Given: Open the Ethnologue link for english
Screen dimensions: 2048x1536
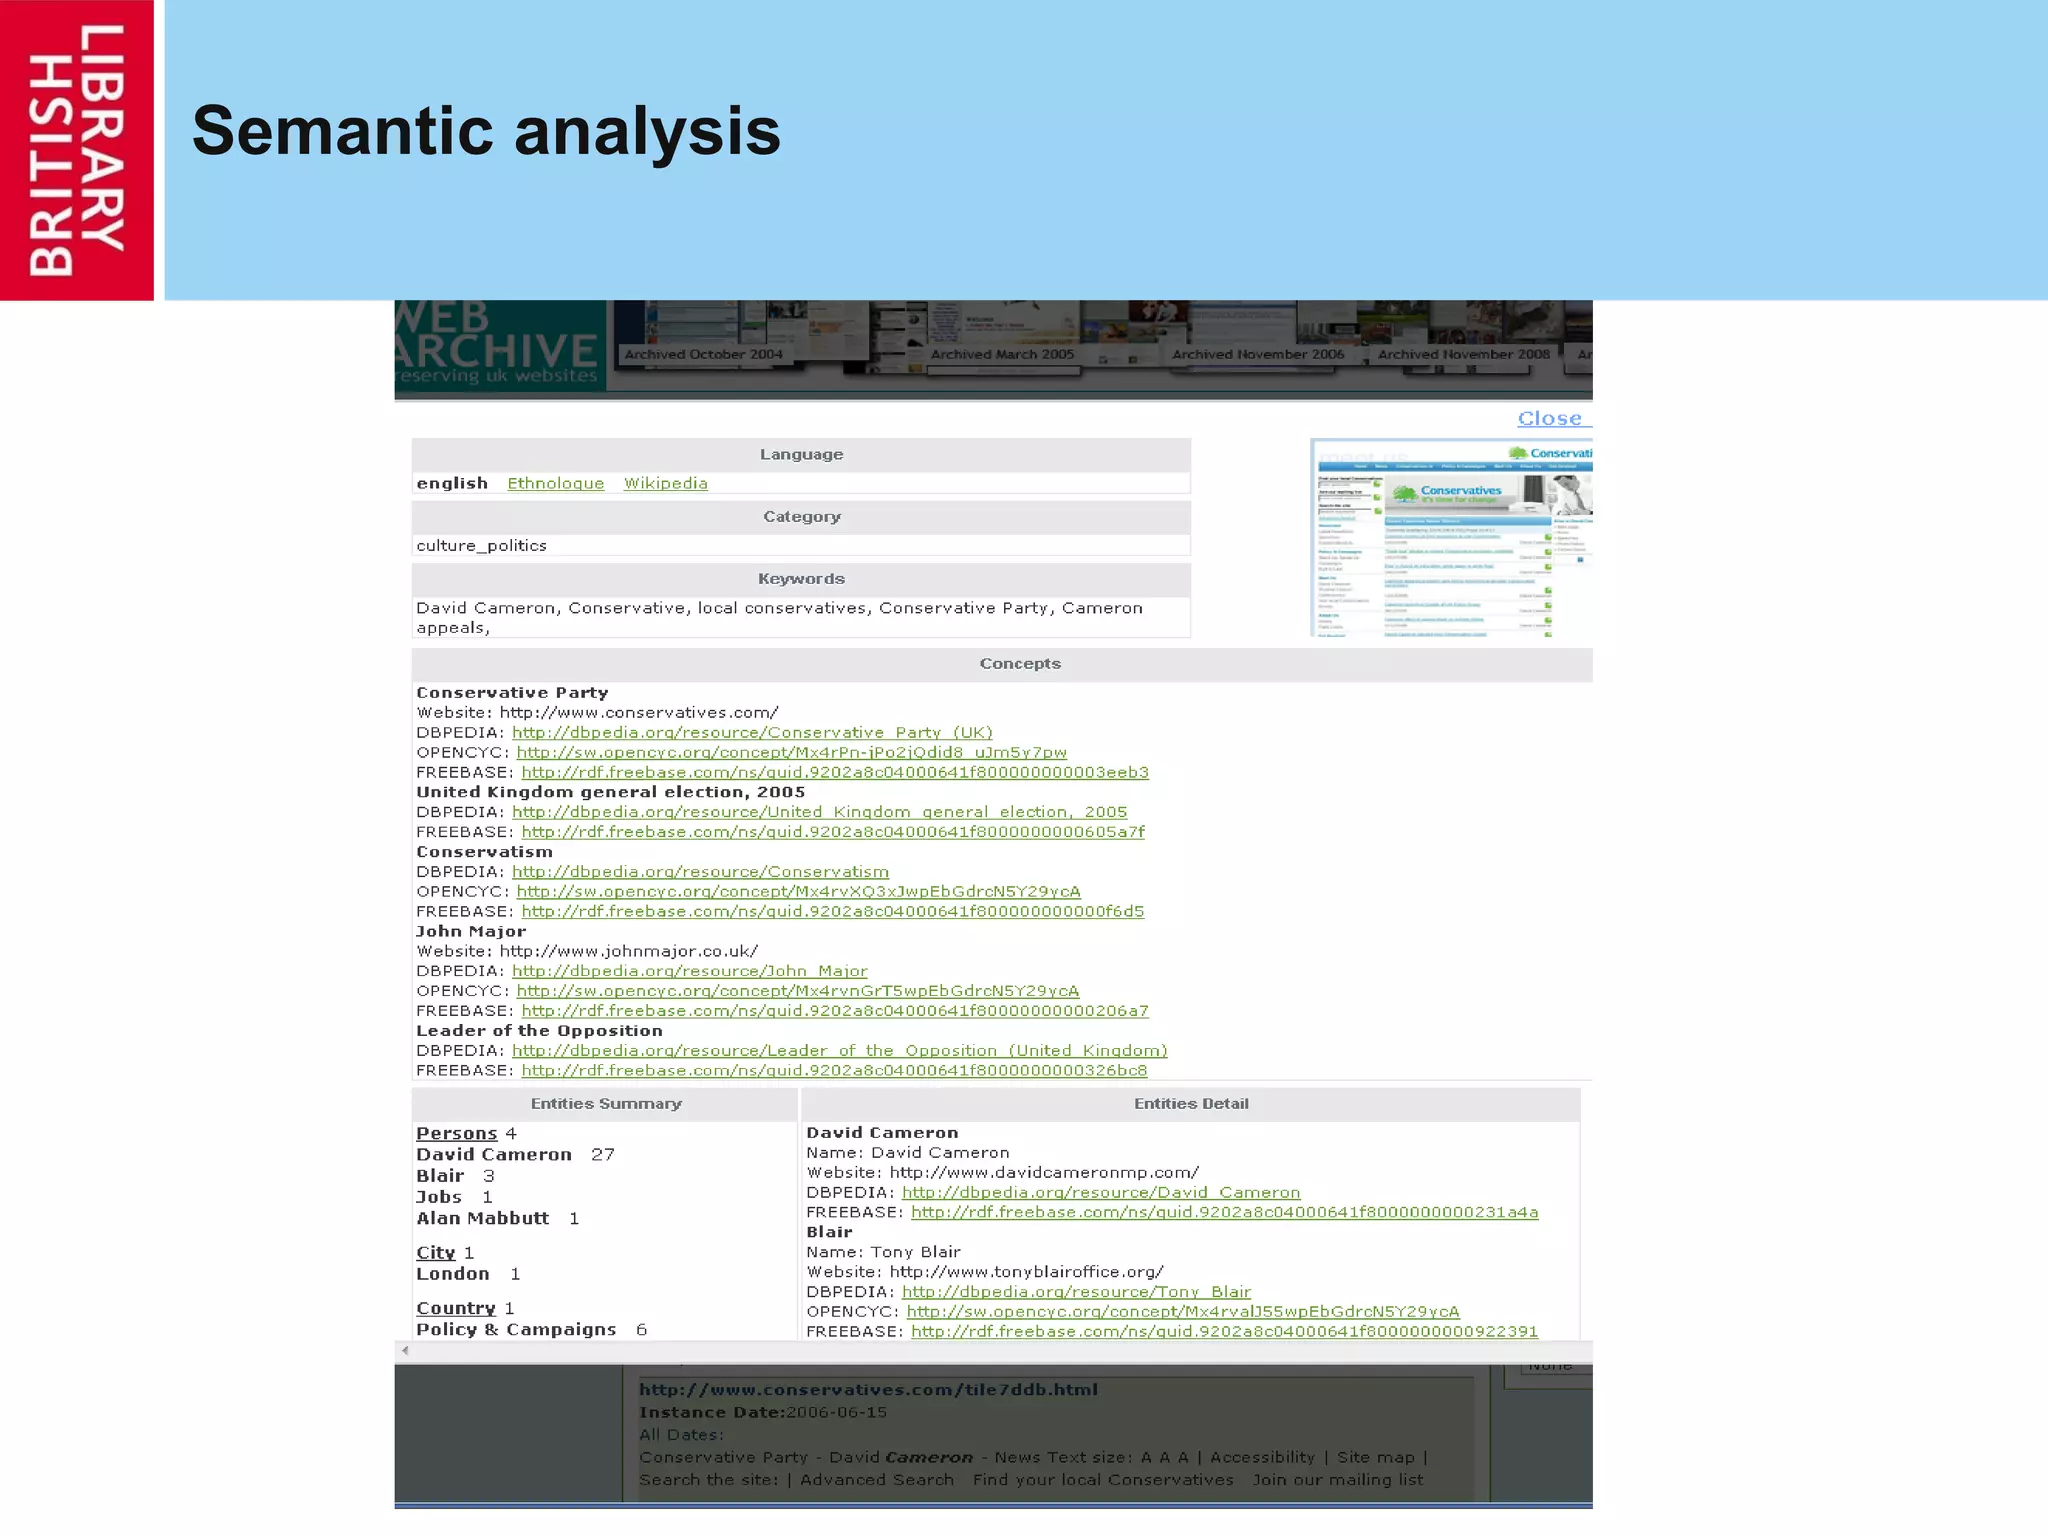Looking at the screenshot, I should click(556, 483).
